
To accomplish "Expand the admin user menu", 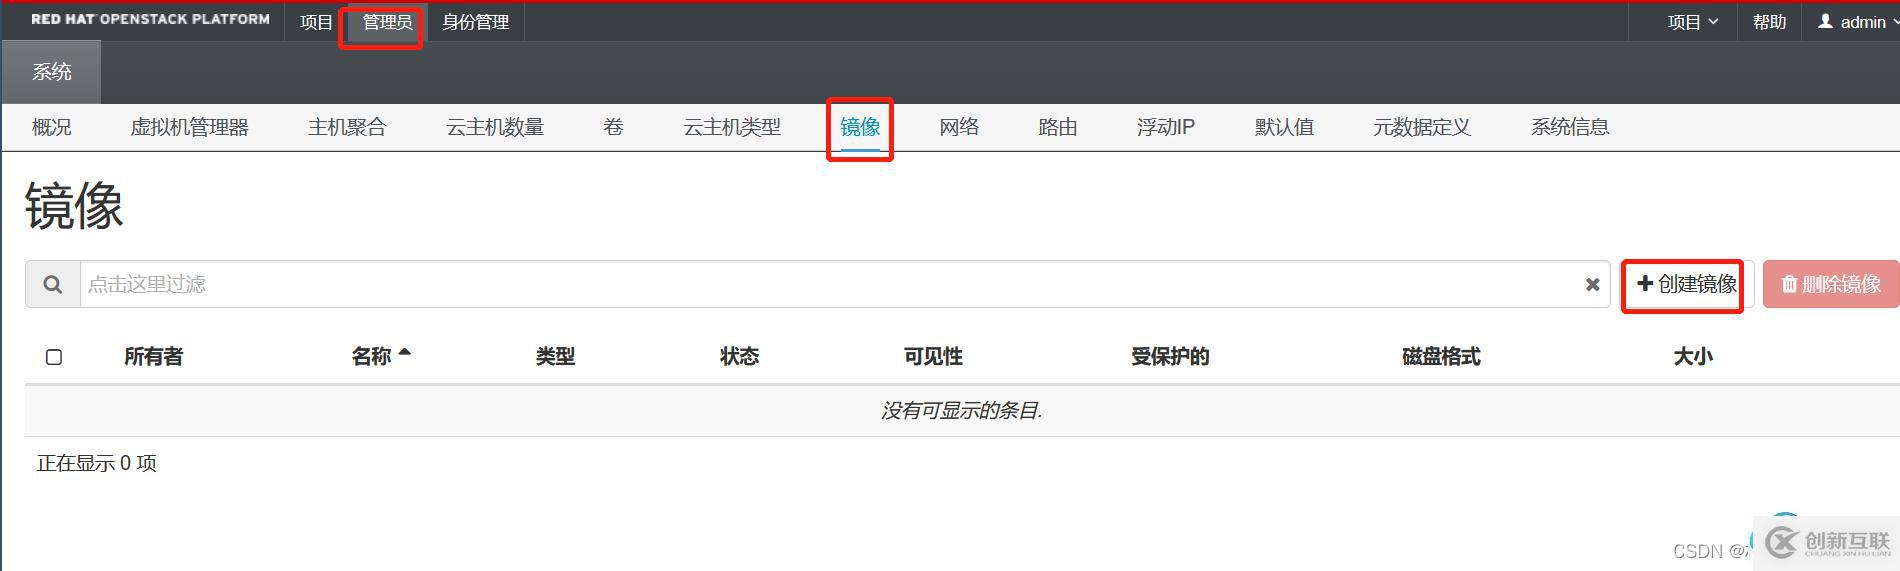I will tap(1857, 22).
